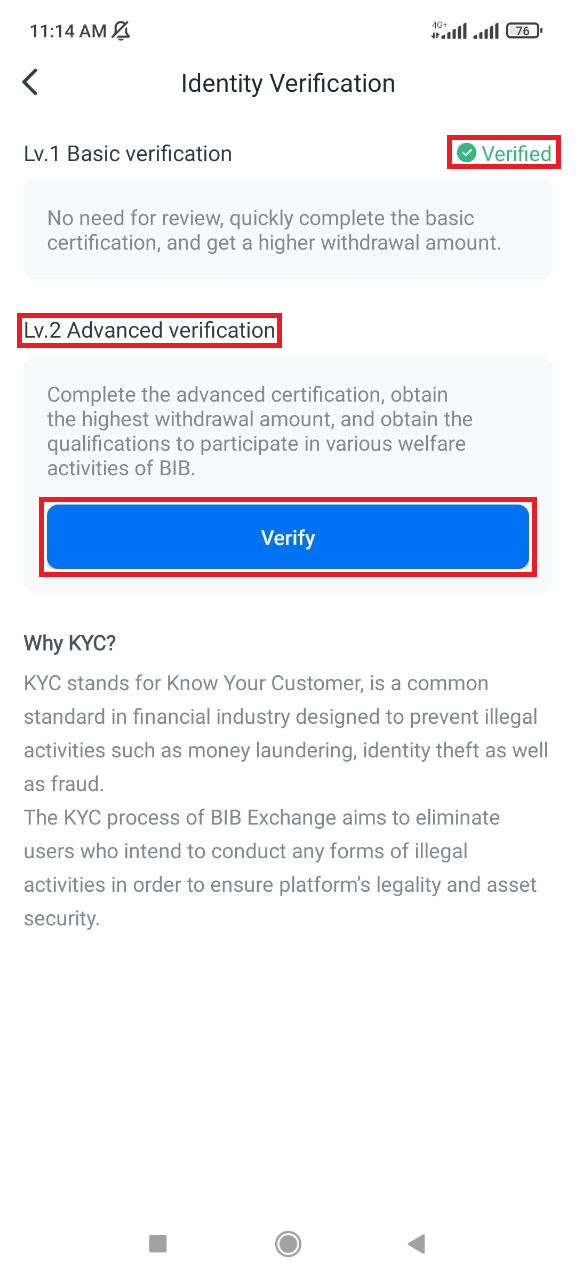Tap the Android home circle icon

(x=288, y=1243)
